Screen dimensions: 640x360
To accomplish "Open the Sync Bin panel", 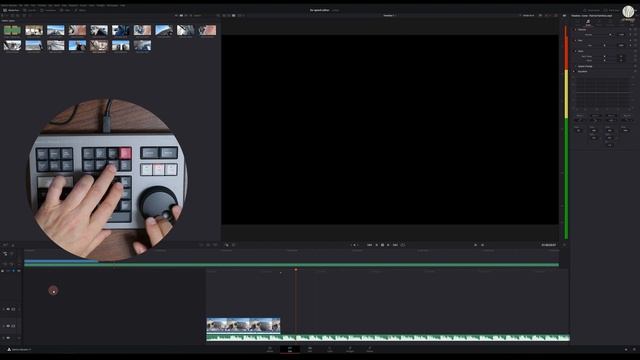I will click(x=30, y=10).
